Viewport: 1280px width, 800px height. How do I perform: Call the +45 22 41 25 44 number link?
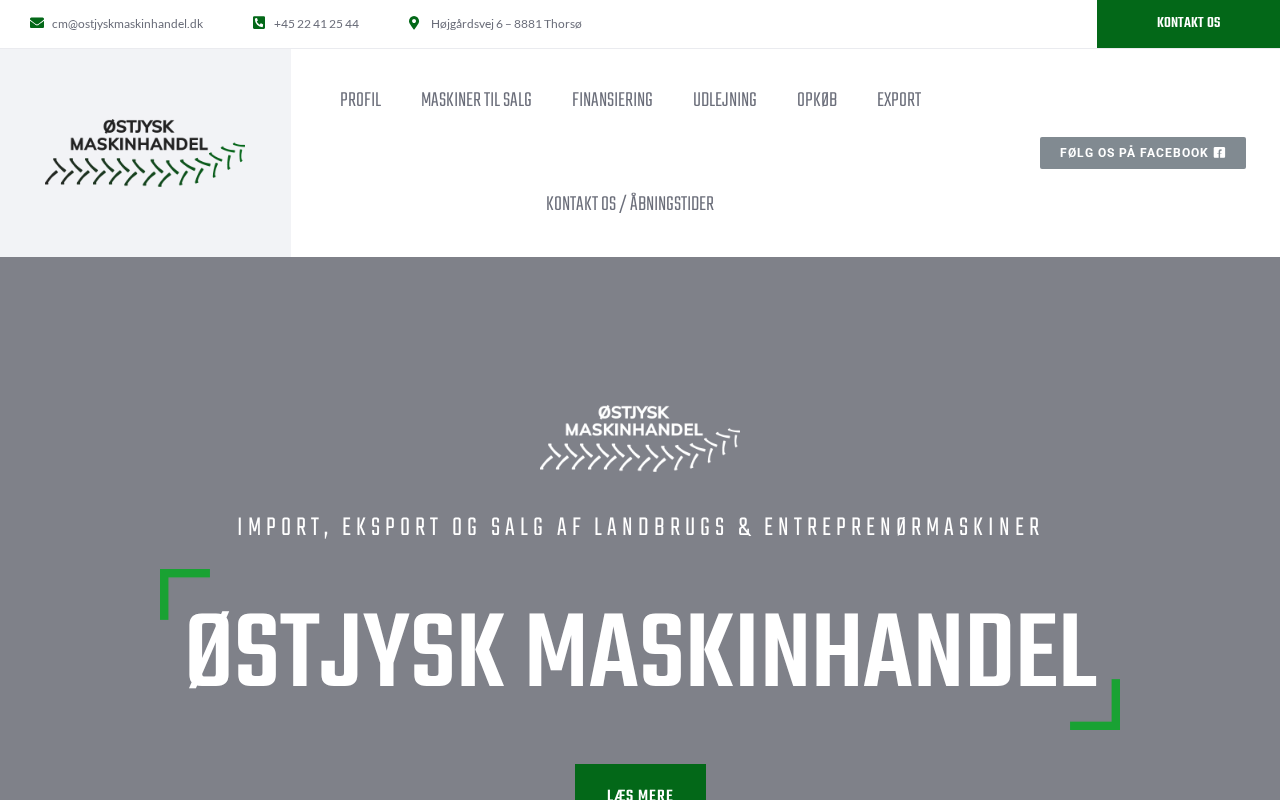click(316, 23)
